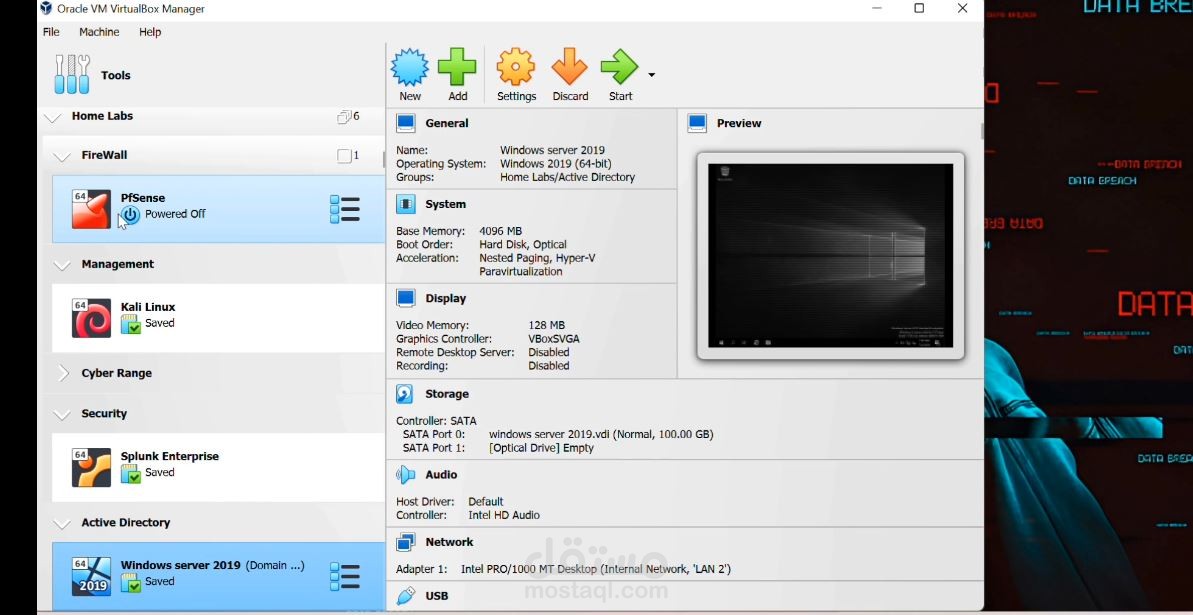Viewport: 1193px width, 615px height.
Task: Click the FireWall group counter checkbox
Action: click(344, 156)
